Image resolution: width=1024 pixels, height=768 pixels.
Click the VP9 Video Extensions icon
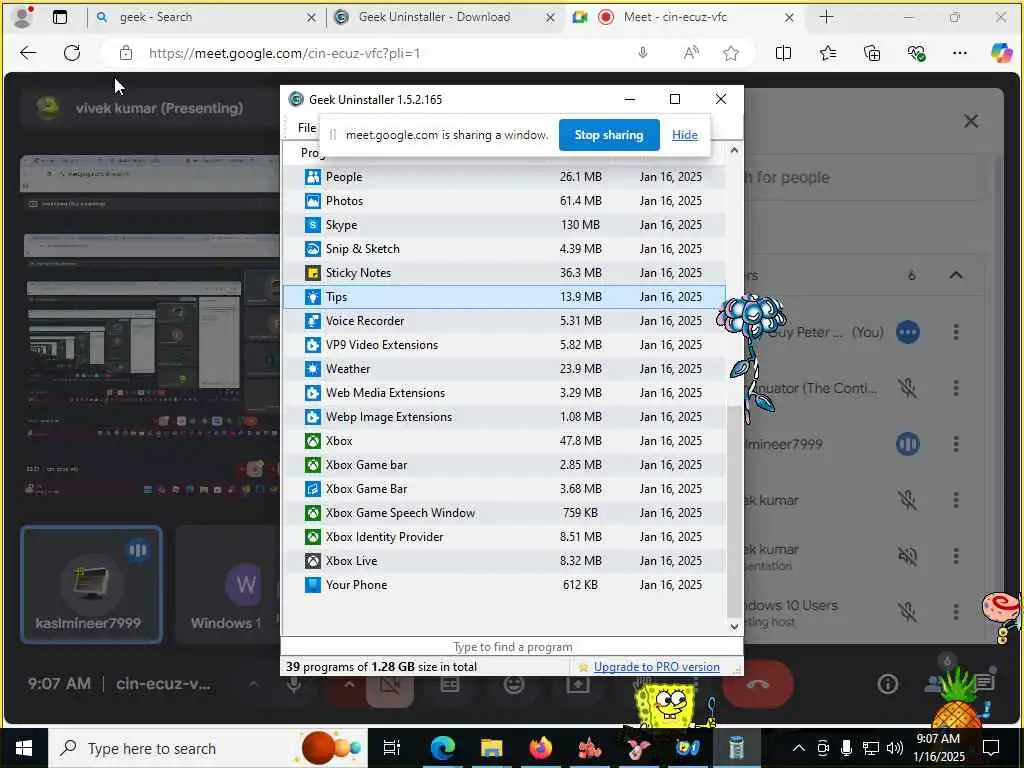(x=313, y=345)
